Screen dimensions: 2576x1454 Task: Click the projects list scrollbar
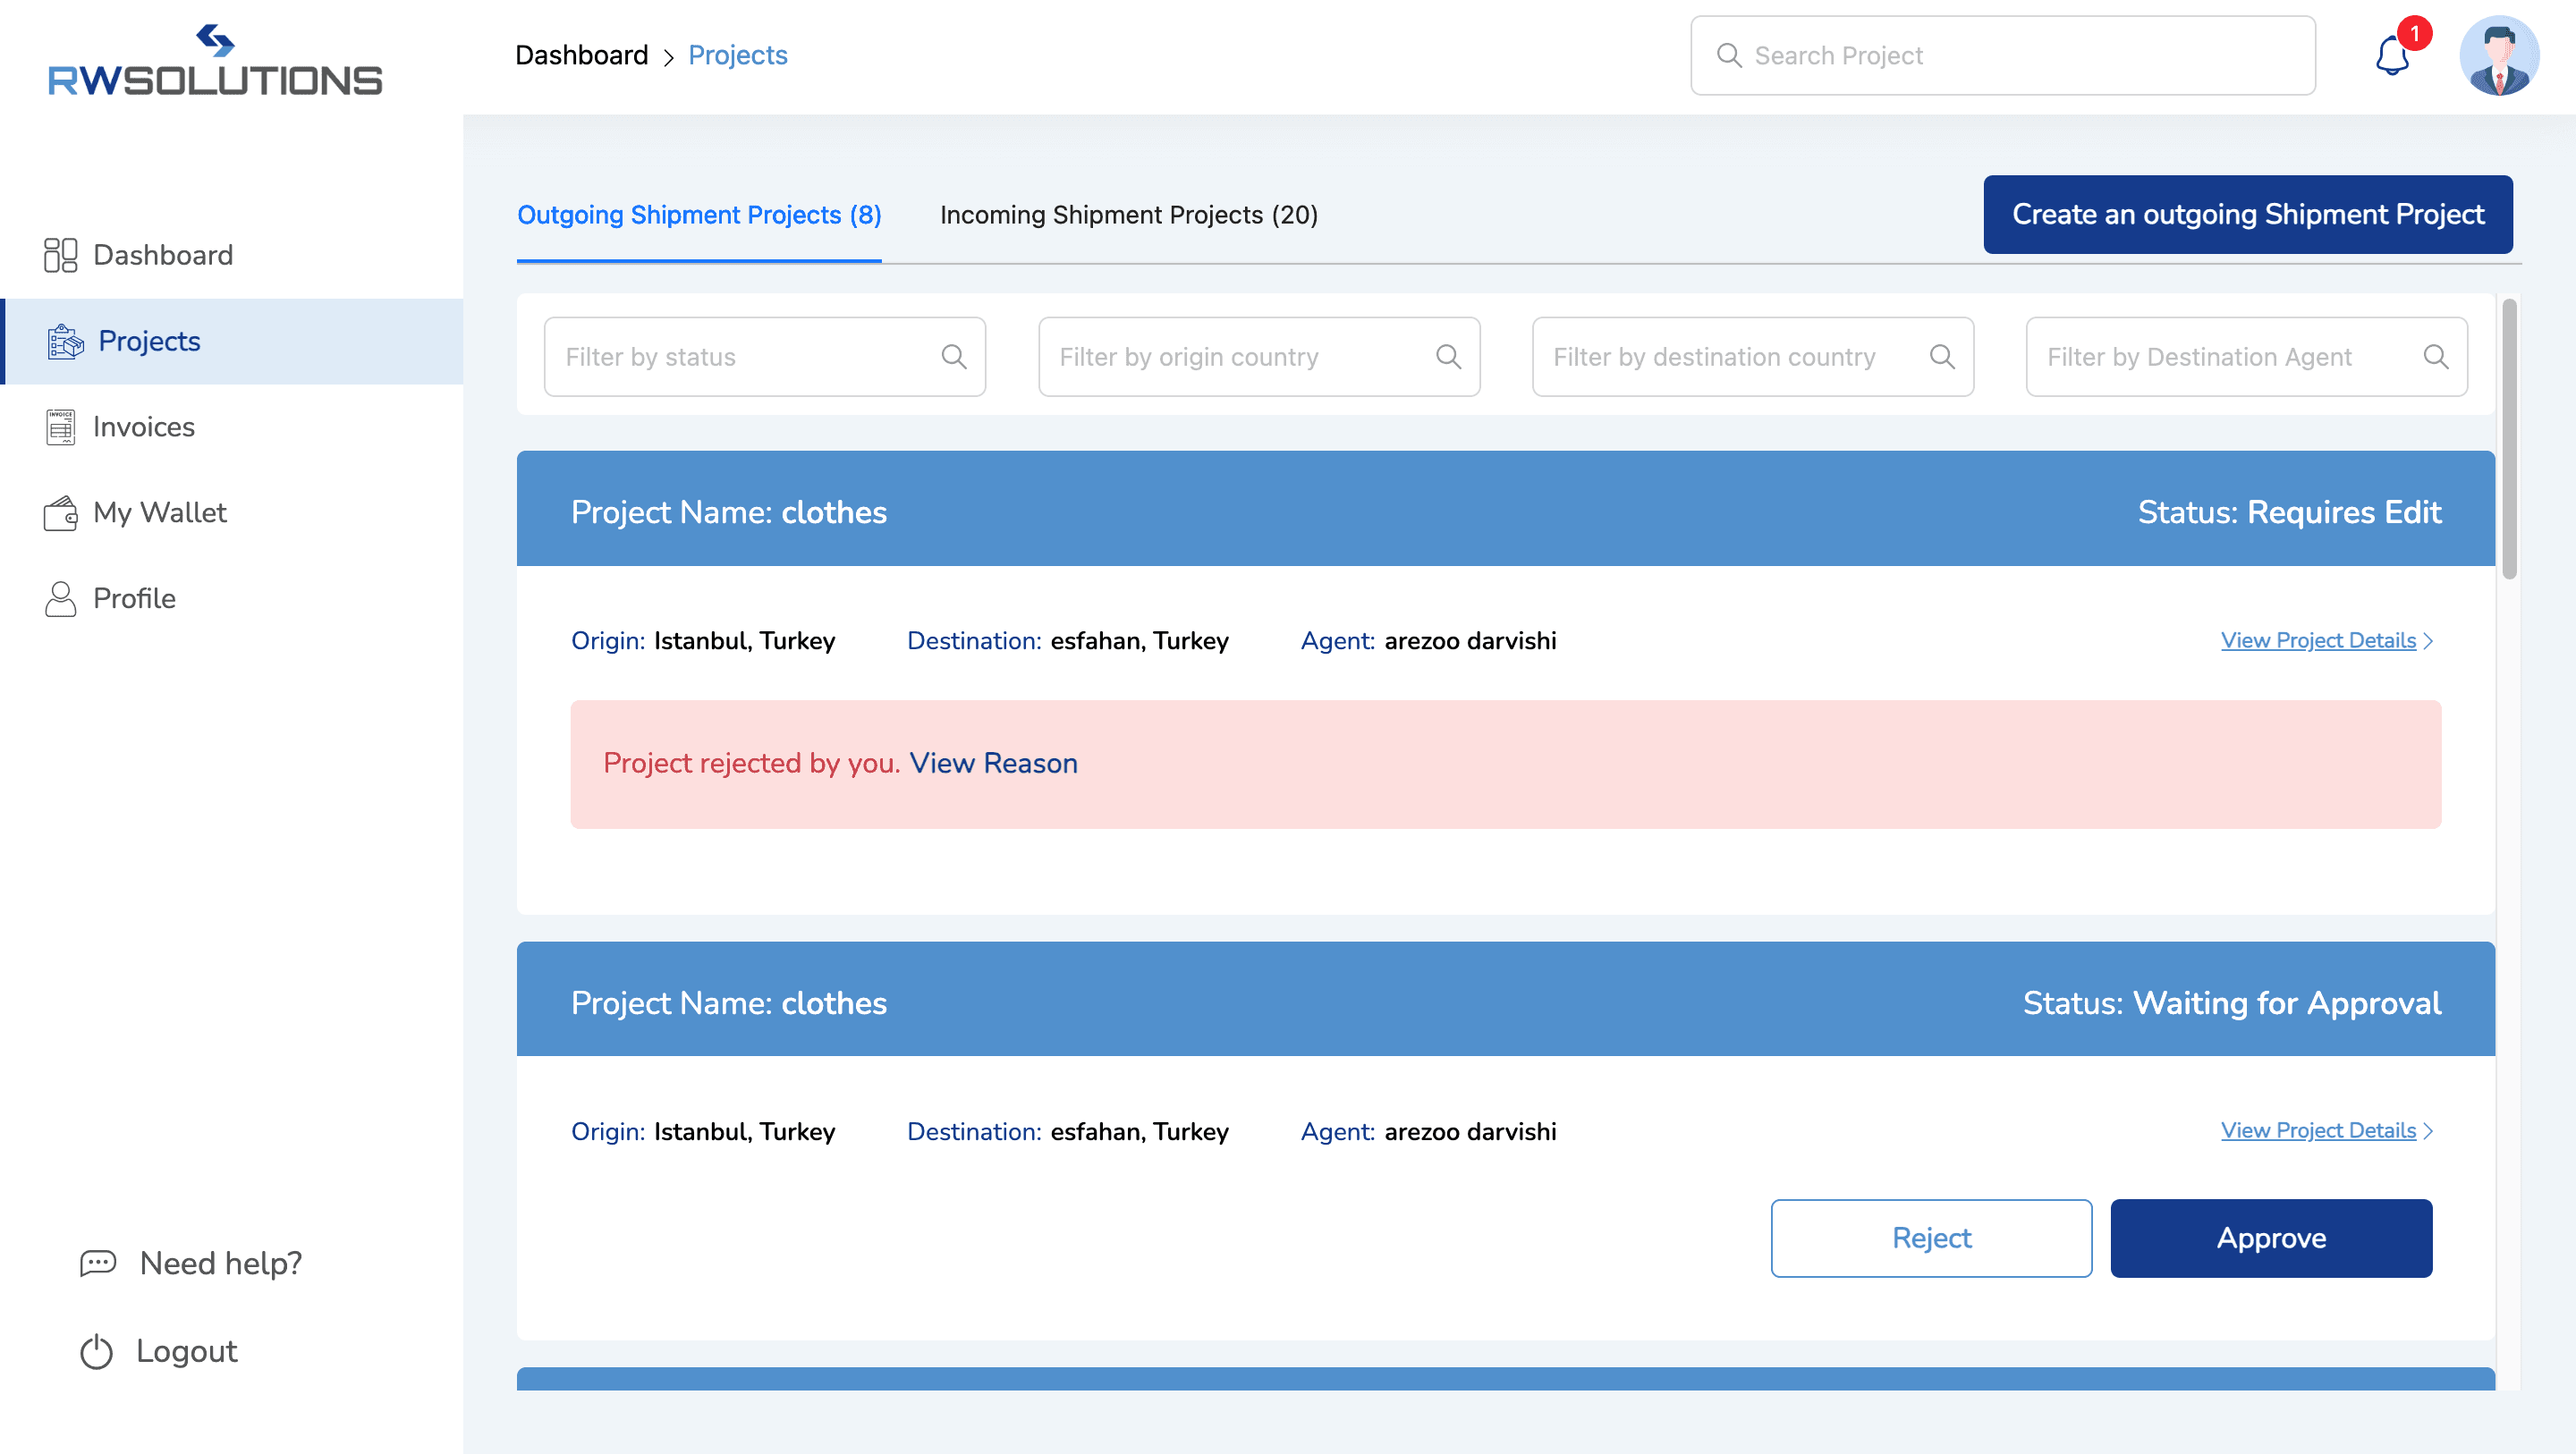(2509, 438)
